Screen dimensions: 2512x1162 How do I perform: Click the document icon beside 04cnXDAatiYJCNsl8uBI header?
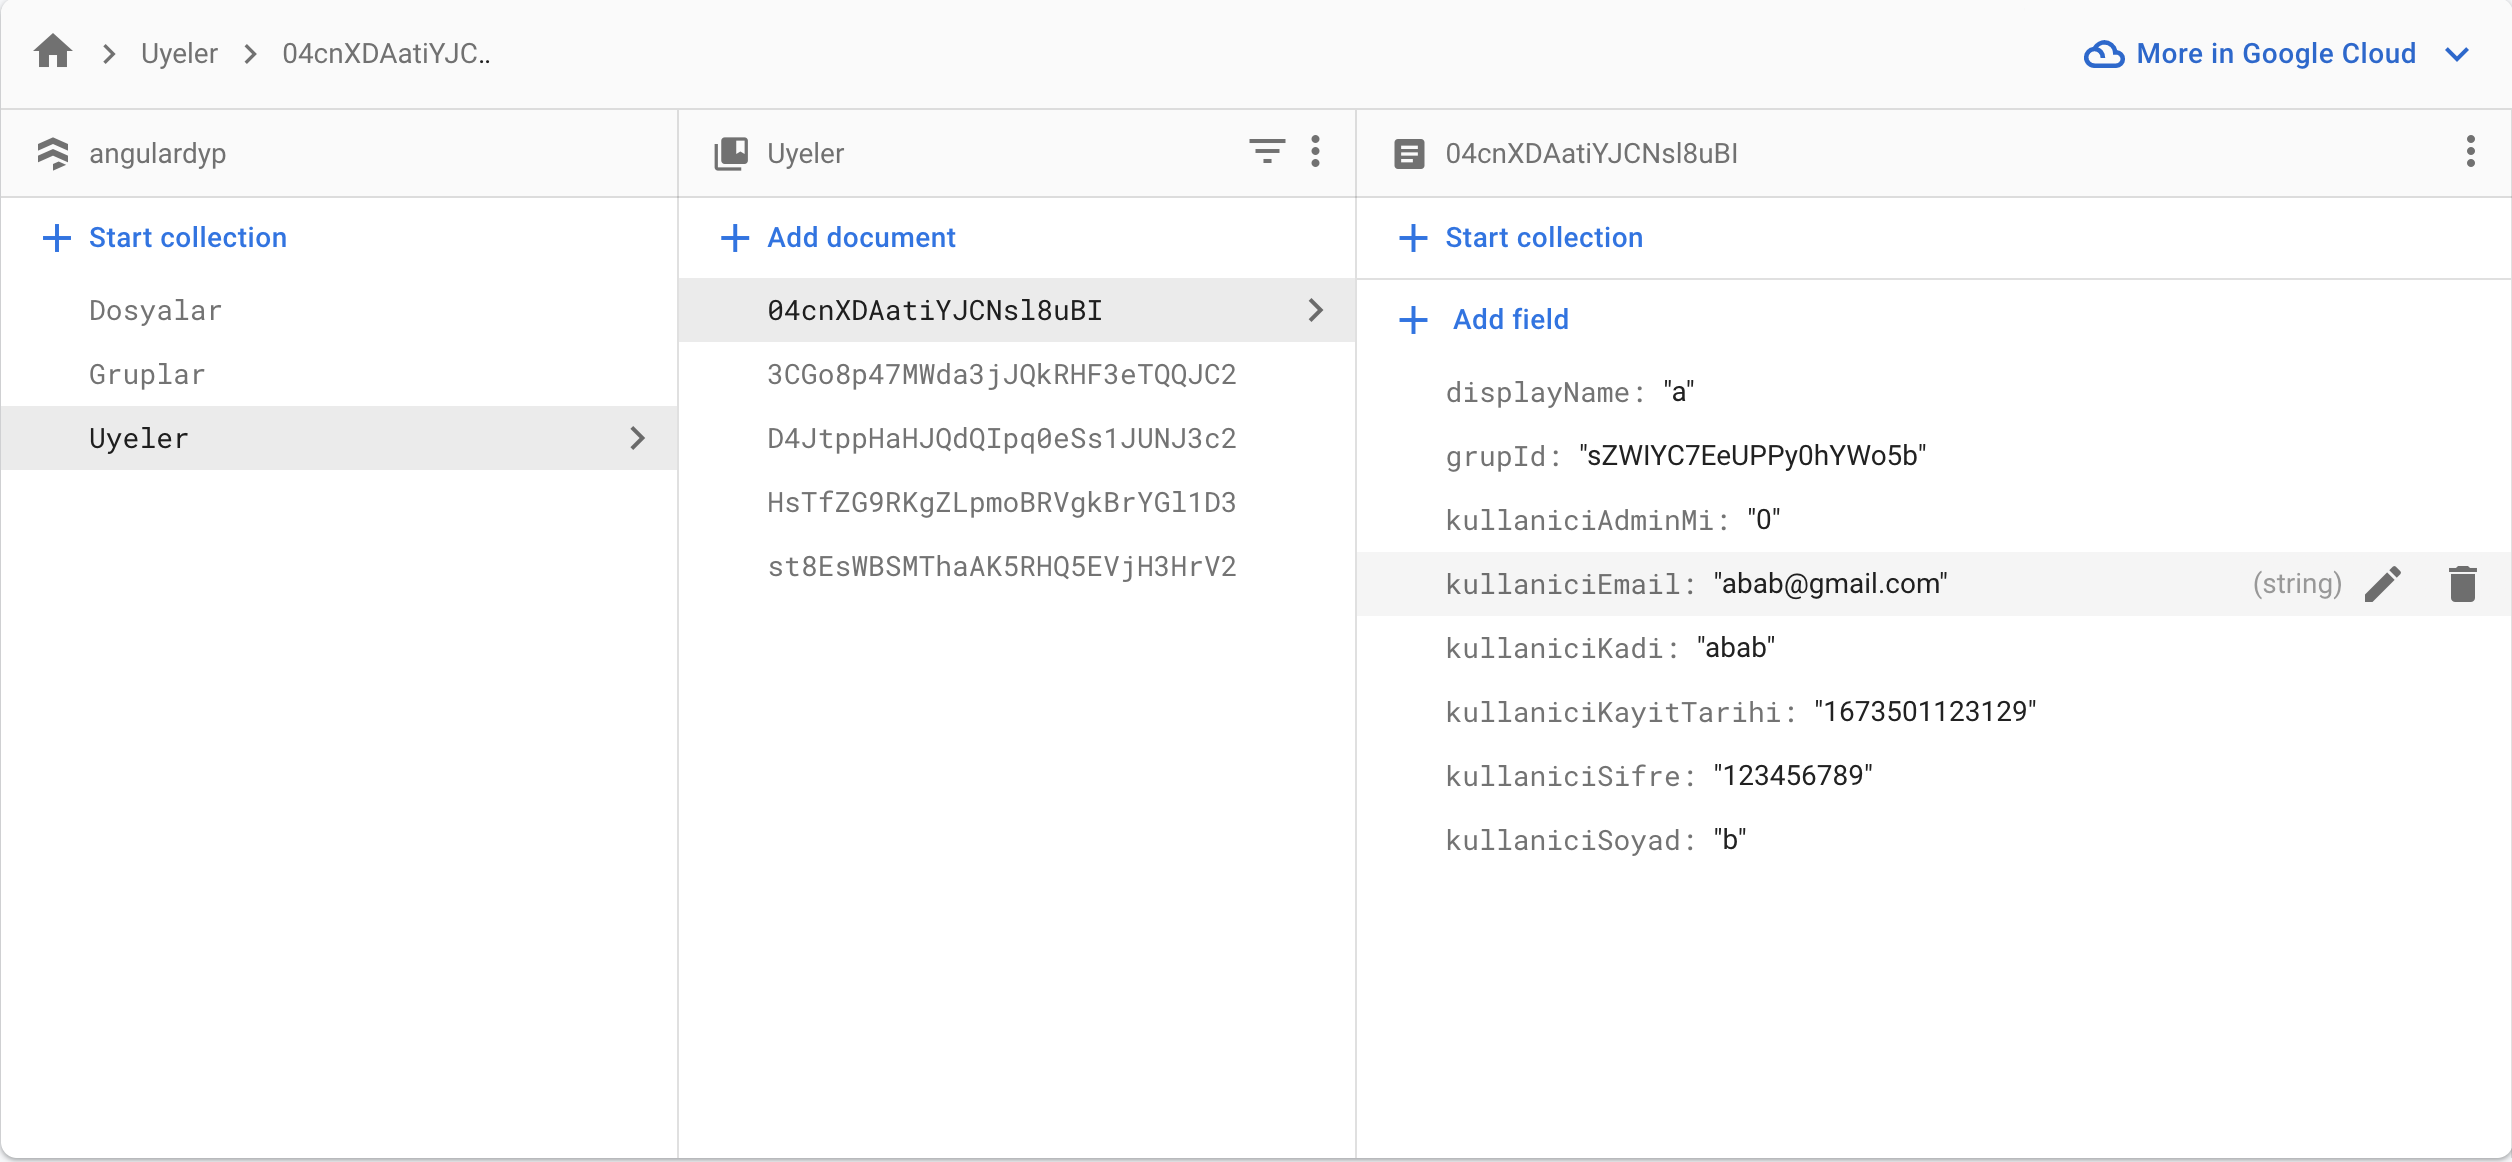click(x=1409, y=154)
